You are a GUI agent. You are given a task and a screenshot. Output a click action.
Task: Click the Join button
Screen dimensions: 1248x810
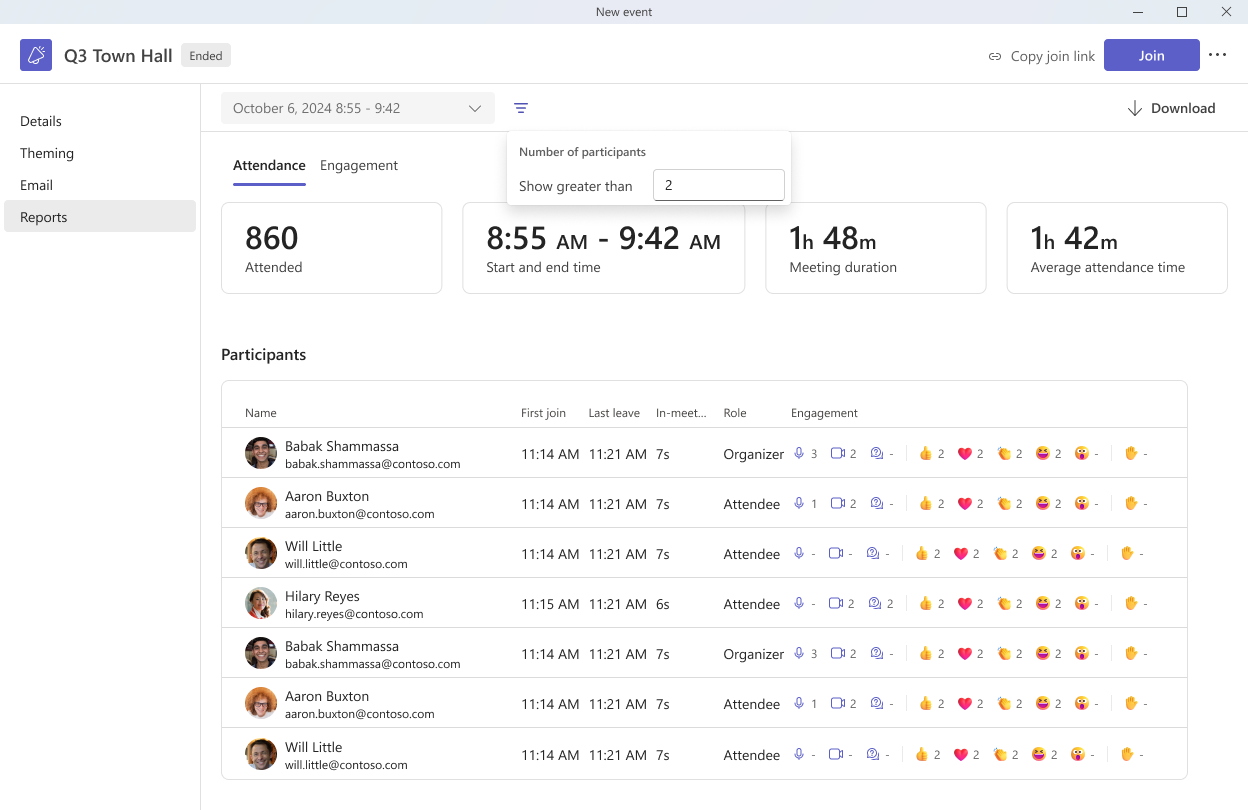(x=1151, y=55)
